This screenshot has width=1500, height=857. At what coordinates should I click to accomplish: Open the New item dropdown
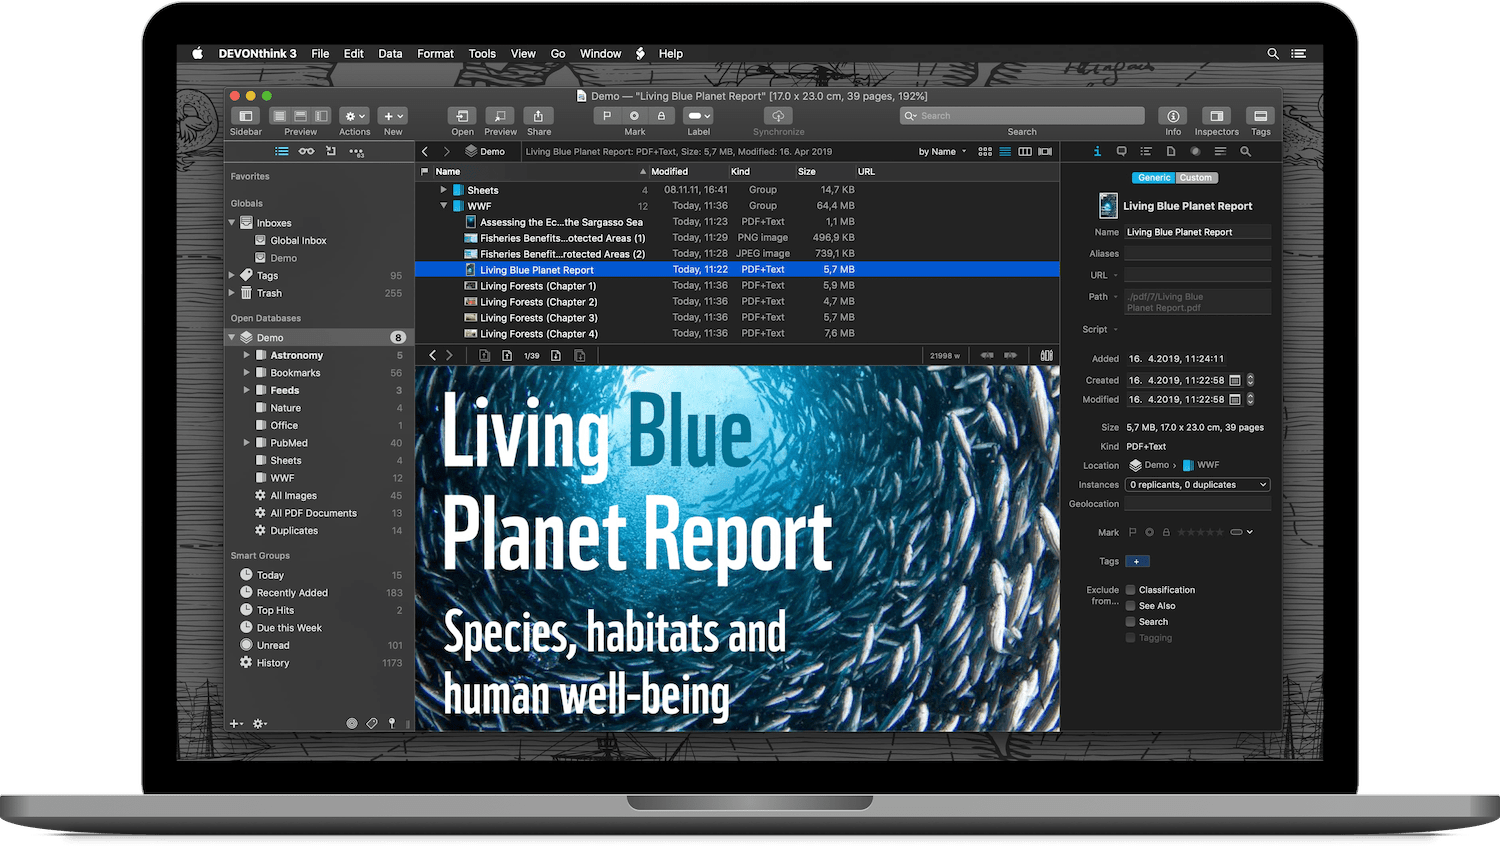click(393, 116)
